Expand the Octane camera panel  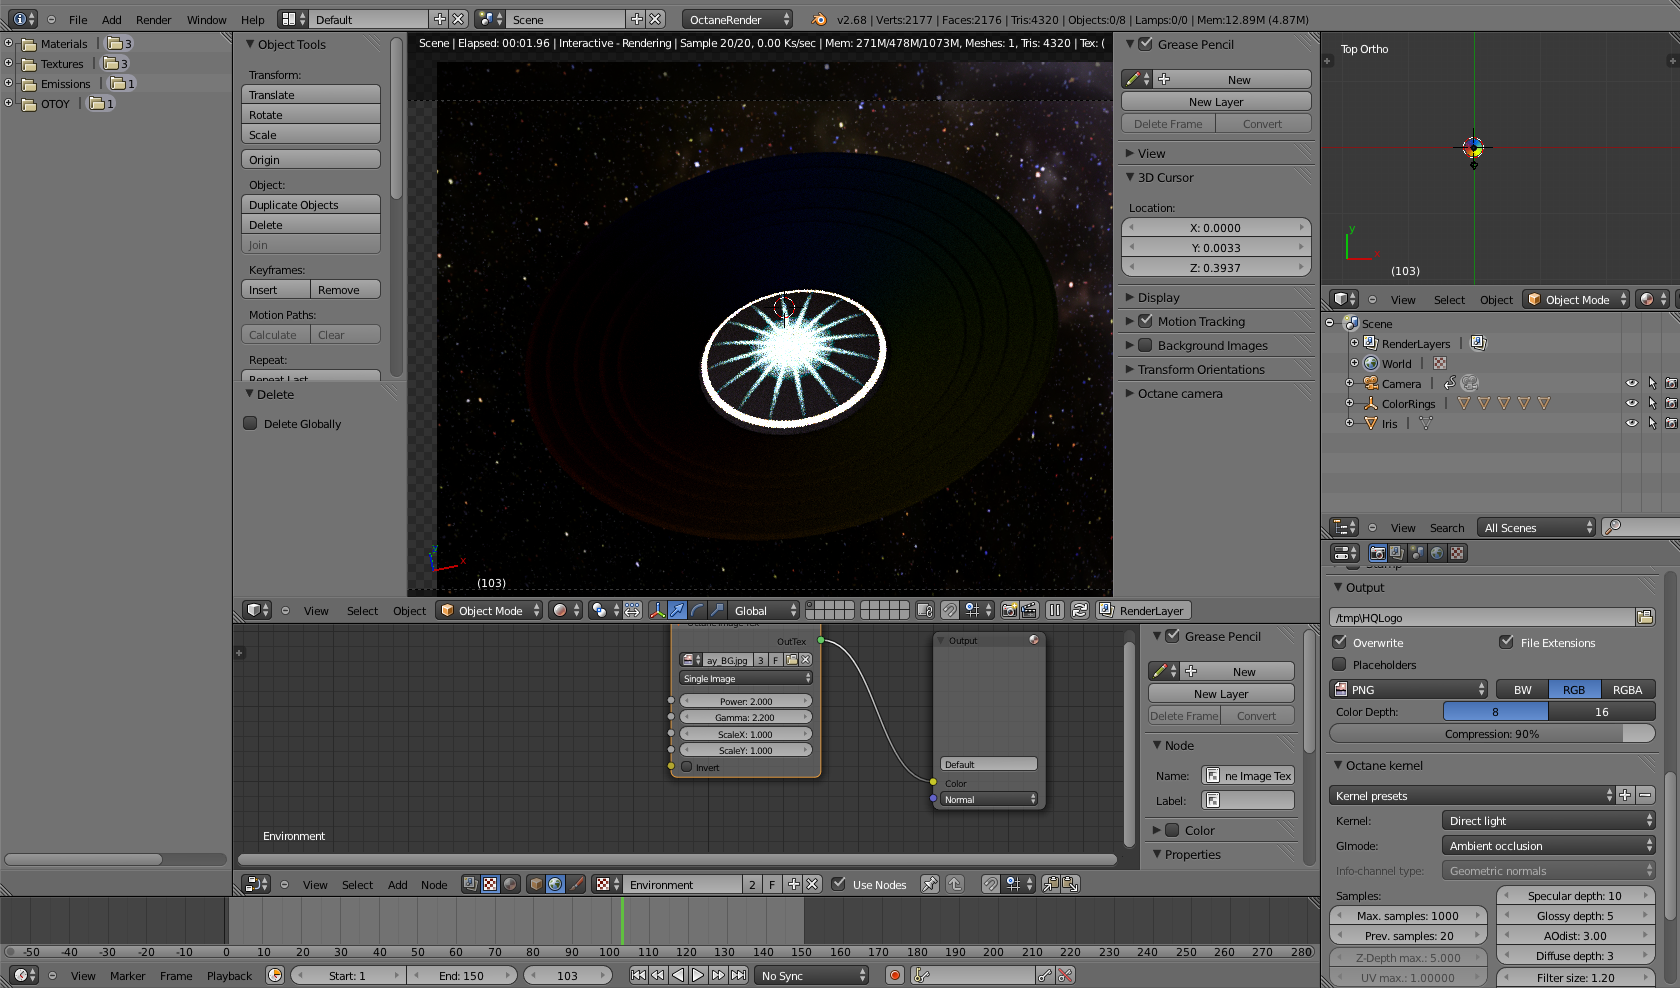pyautogui.click(x=1179, y=393)
